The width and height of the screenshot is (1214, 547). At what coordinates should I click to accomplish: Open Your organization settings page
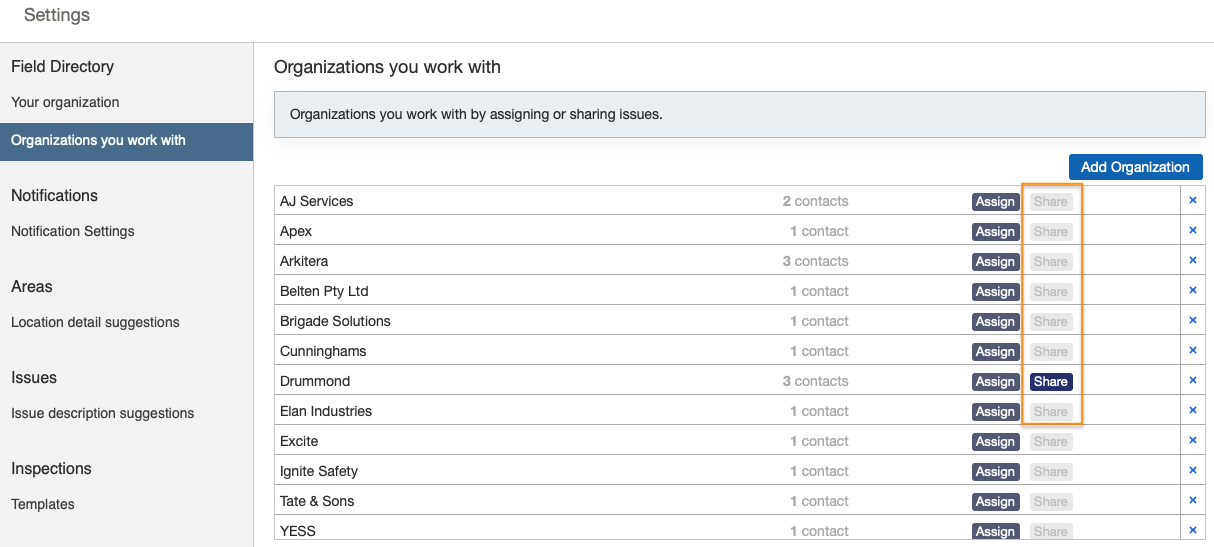(65, 102)
